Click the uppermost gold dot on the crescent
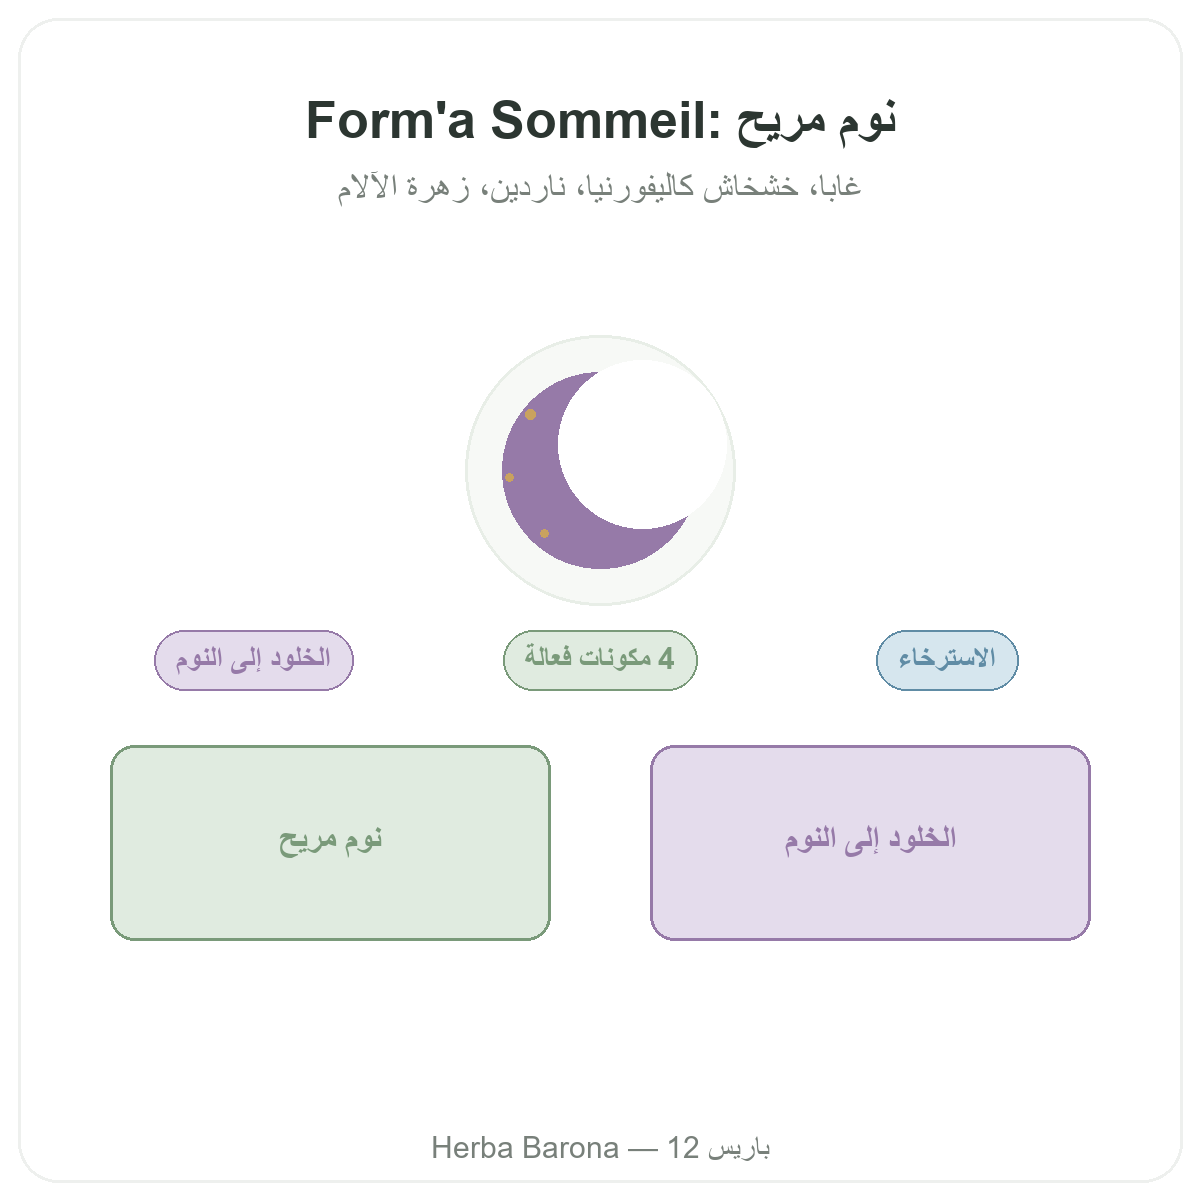This screenshot has height=1200, width=1200. coord(531,414)
